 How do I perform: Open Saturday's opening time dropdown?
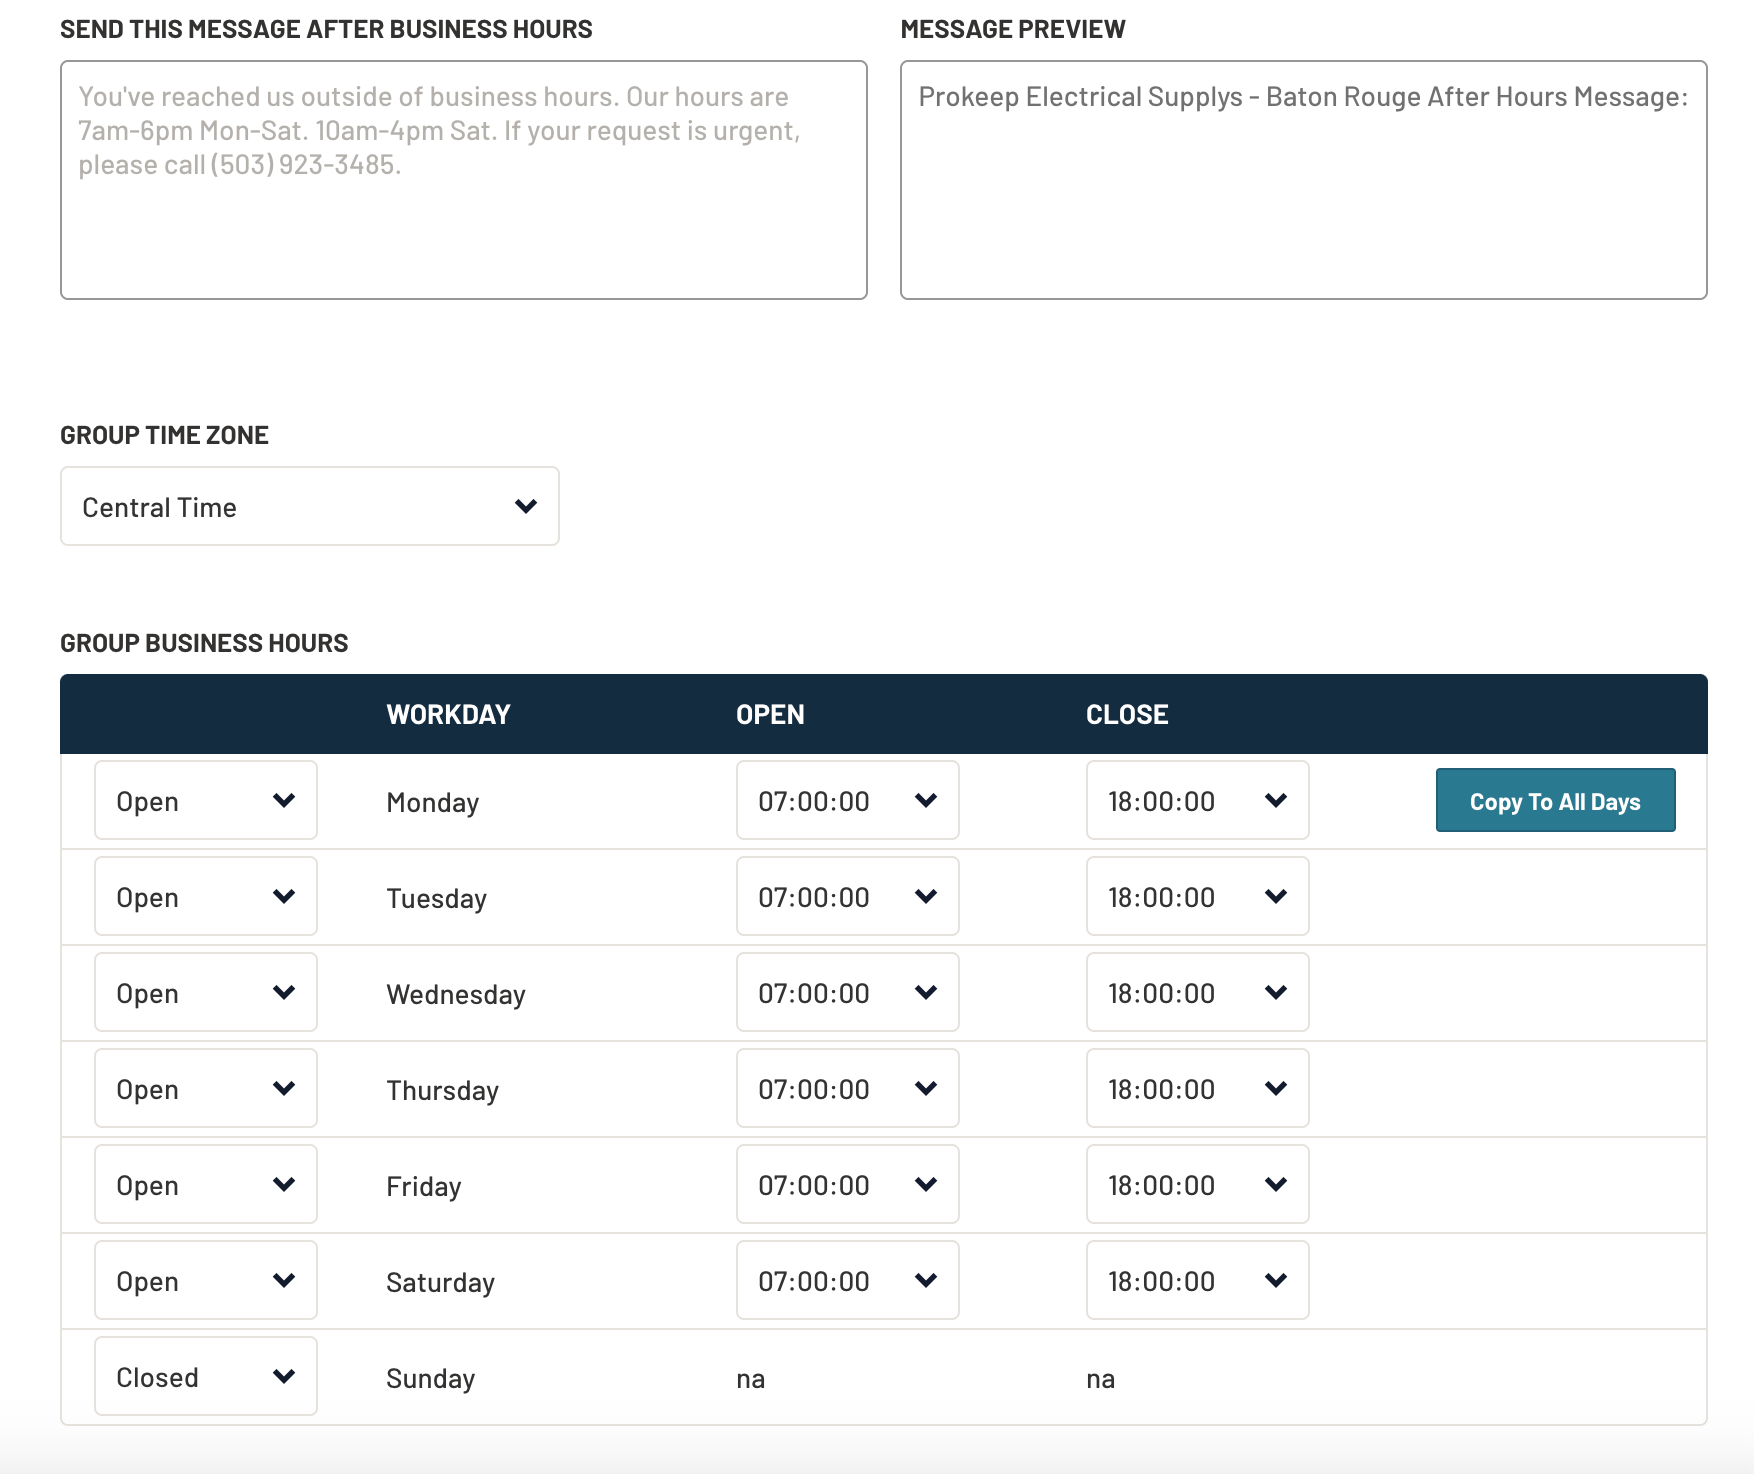(x=847, y=1281)
